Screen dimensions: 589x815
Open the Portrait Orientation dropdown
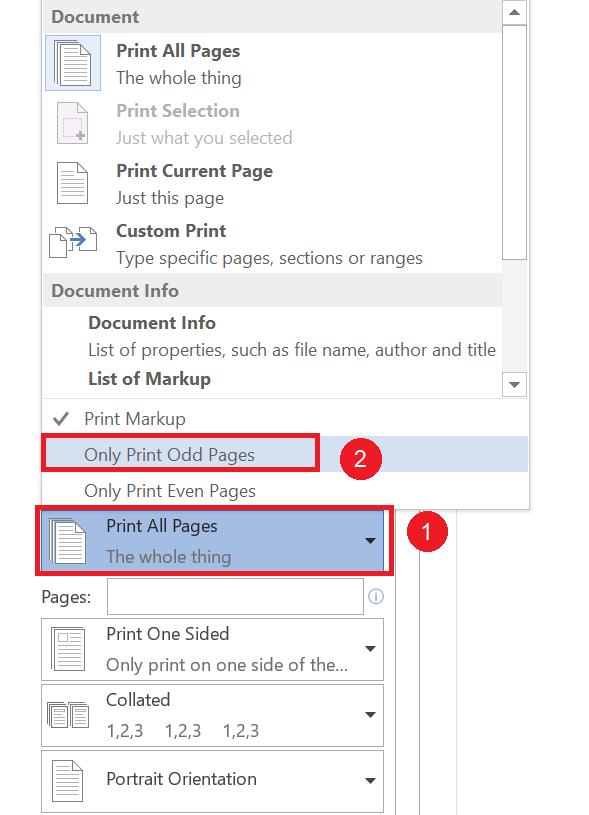(x=368, y=780)
